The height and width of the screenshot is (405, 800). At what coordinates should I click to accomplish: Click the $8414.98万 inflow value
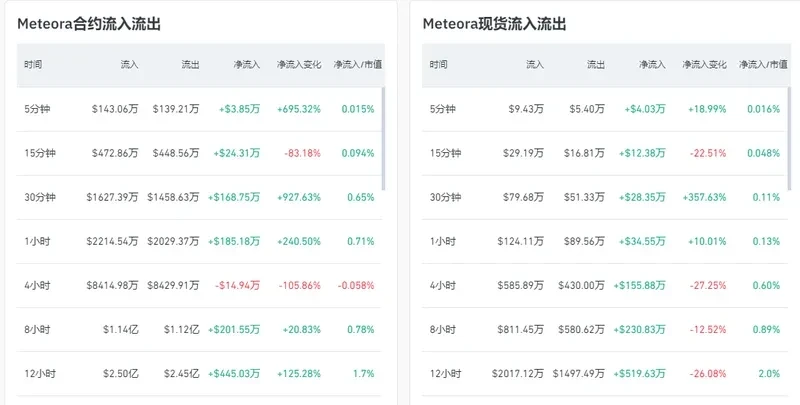click(x=112, y=286)
